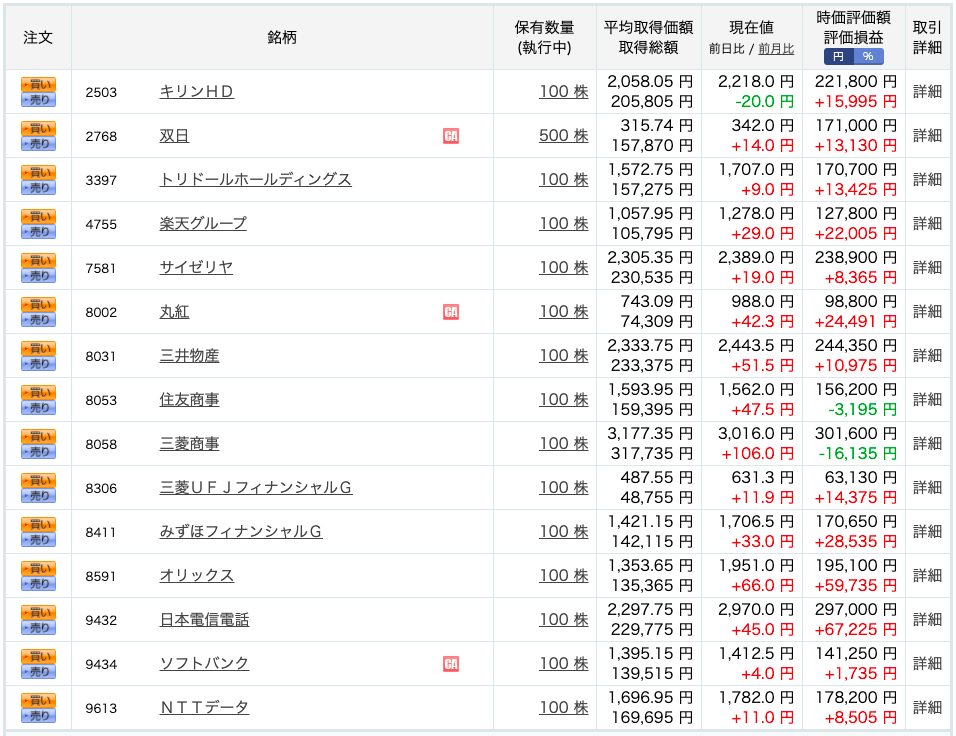Open the オリックス stock link
Viewport: 956px width, 736px height.
(197, 575)
